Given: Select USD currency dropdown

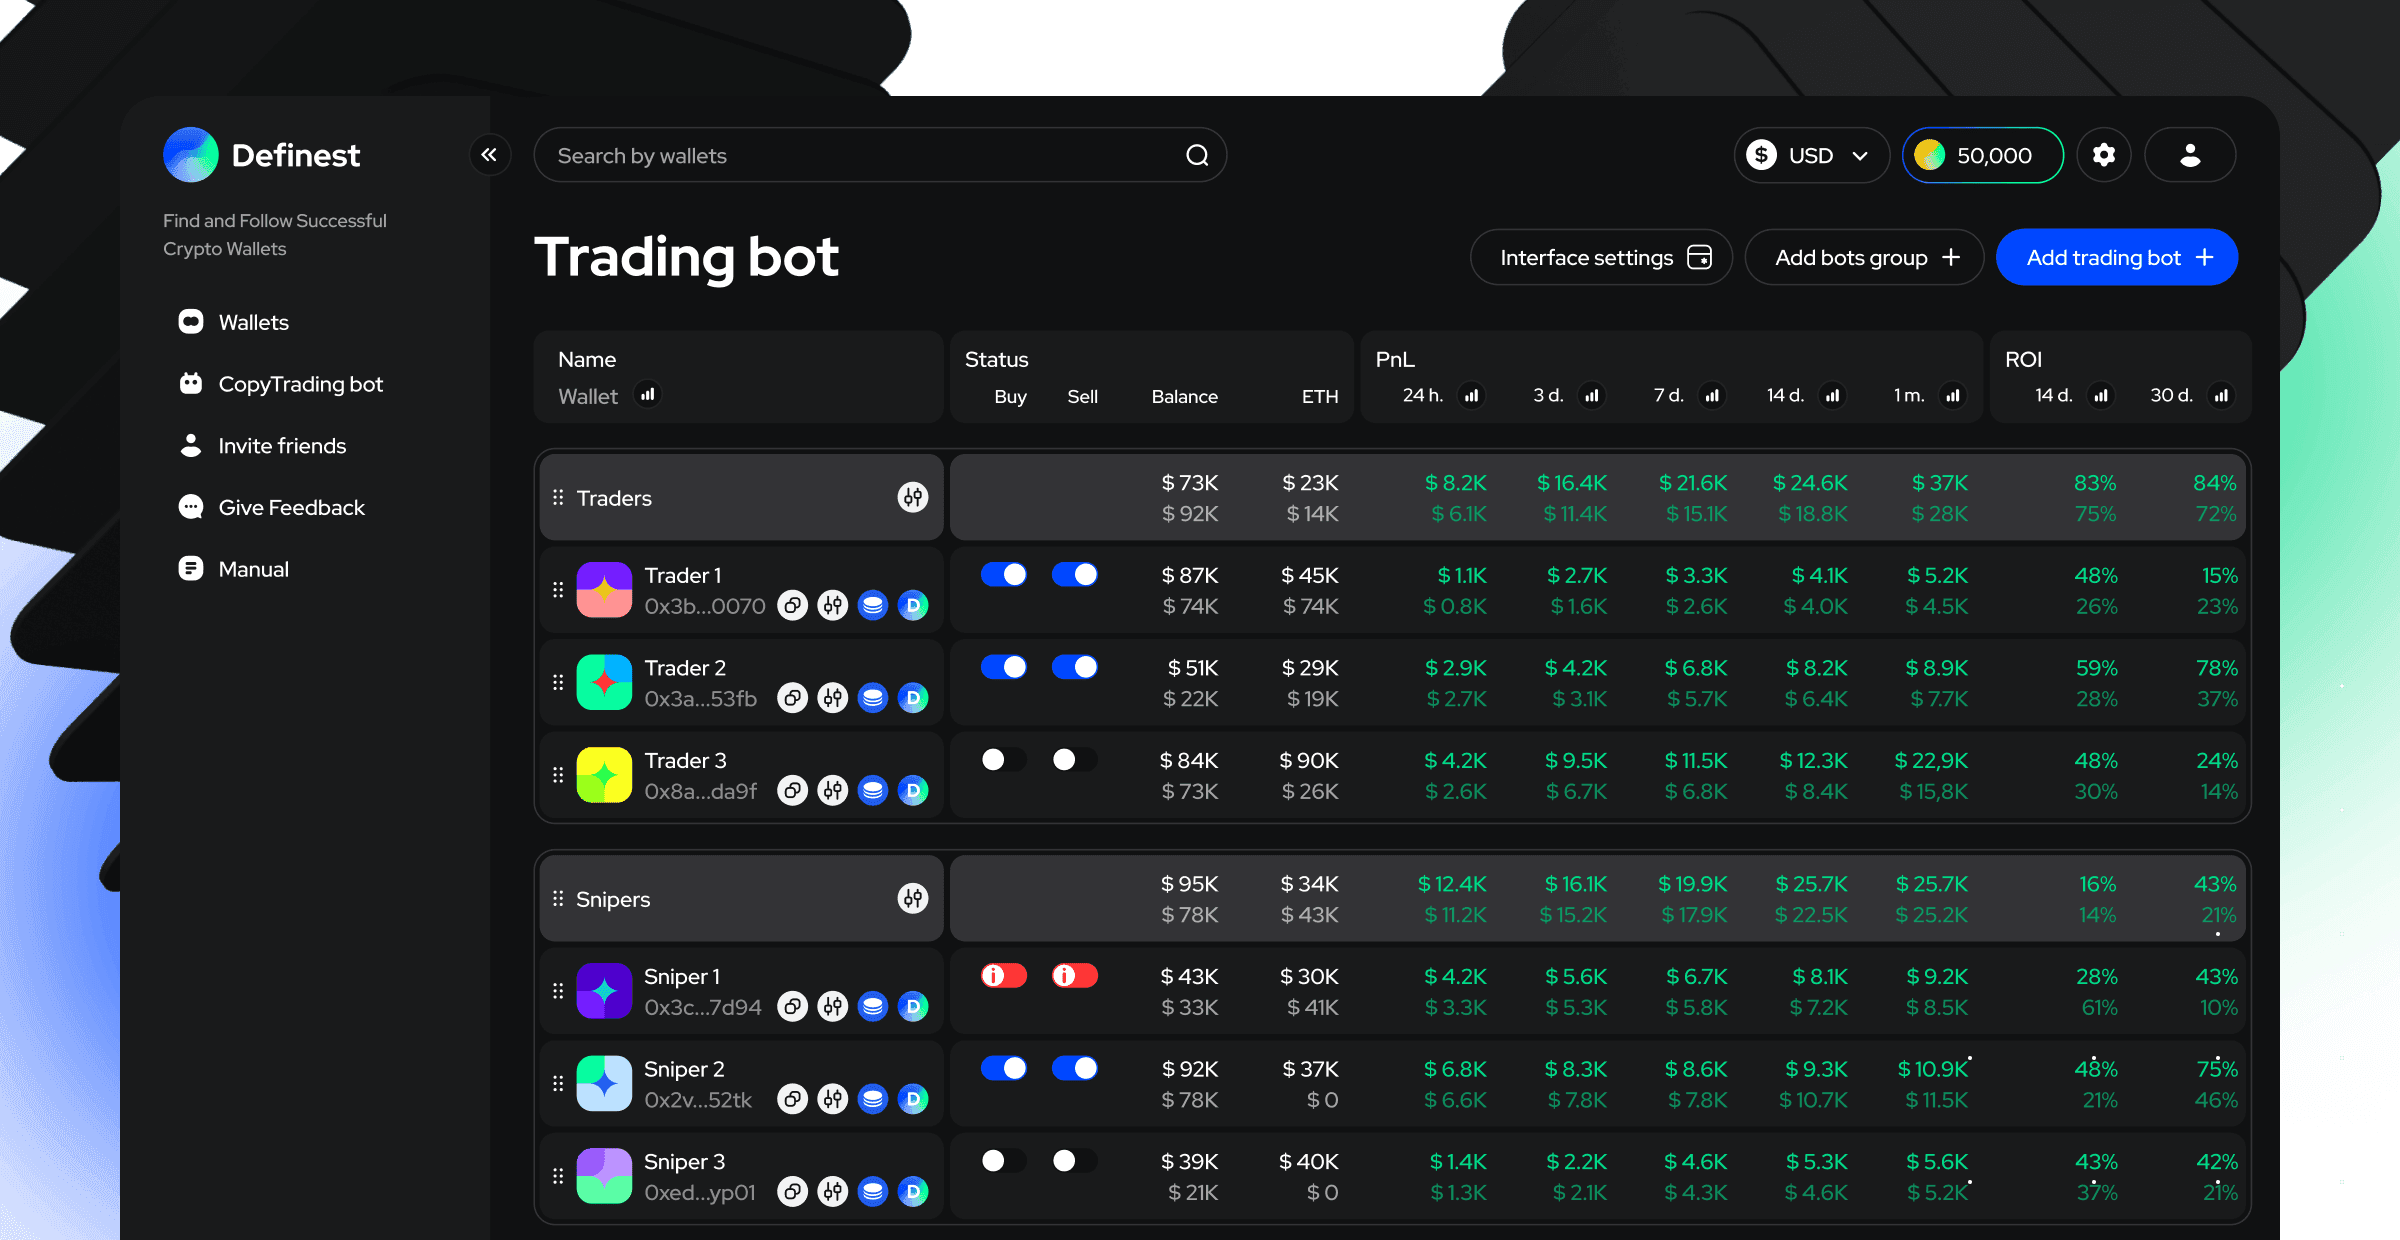Looking at the screenshot, I should (x=1802, y=153).
